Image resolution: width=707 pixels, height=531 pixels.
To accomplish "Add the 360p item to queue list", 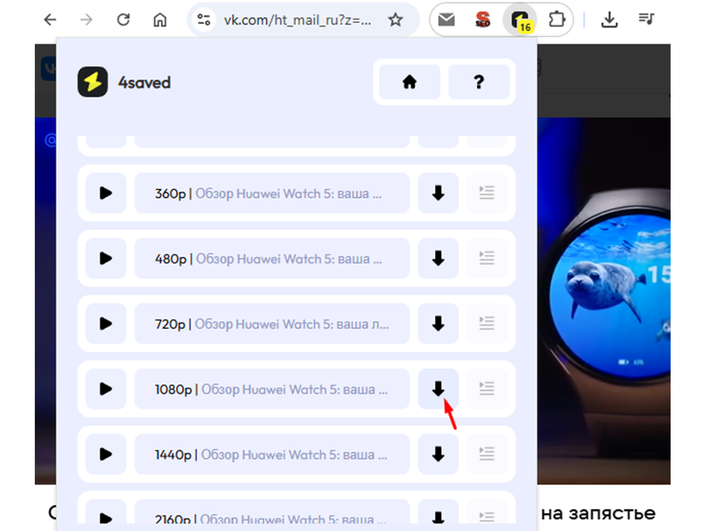I will click(x=487, y=193).
